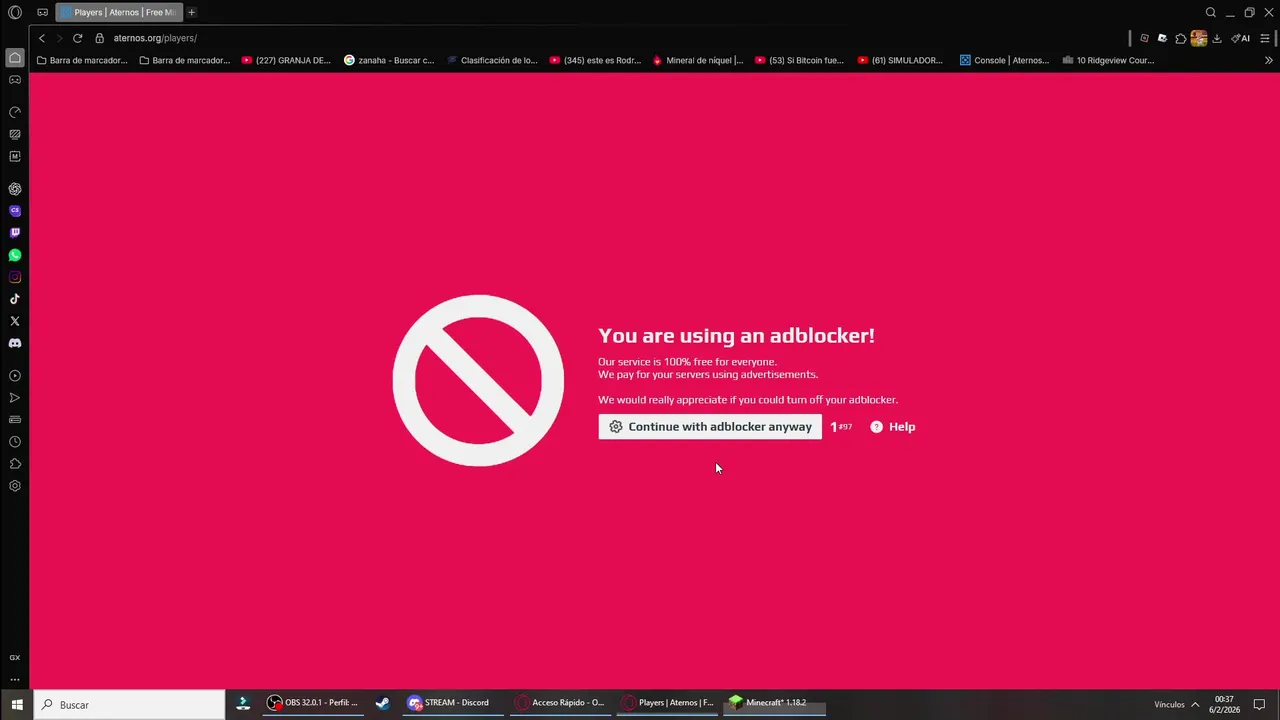
Task: Open the second Barra de marcador bookmark folder
Action: pos(185,60)
